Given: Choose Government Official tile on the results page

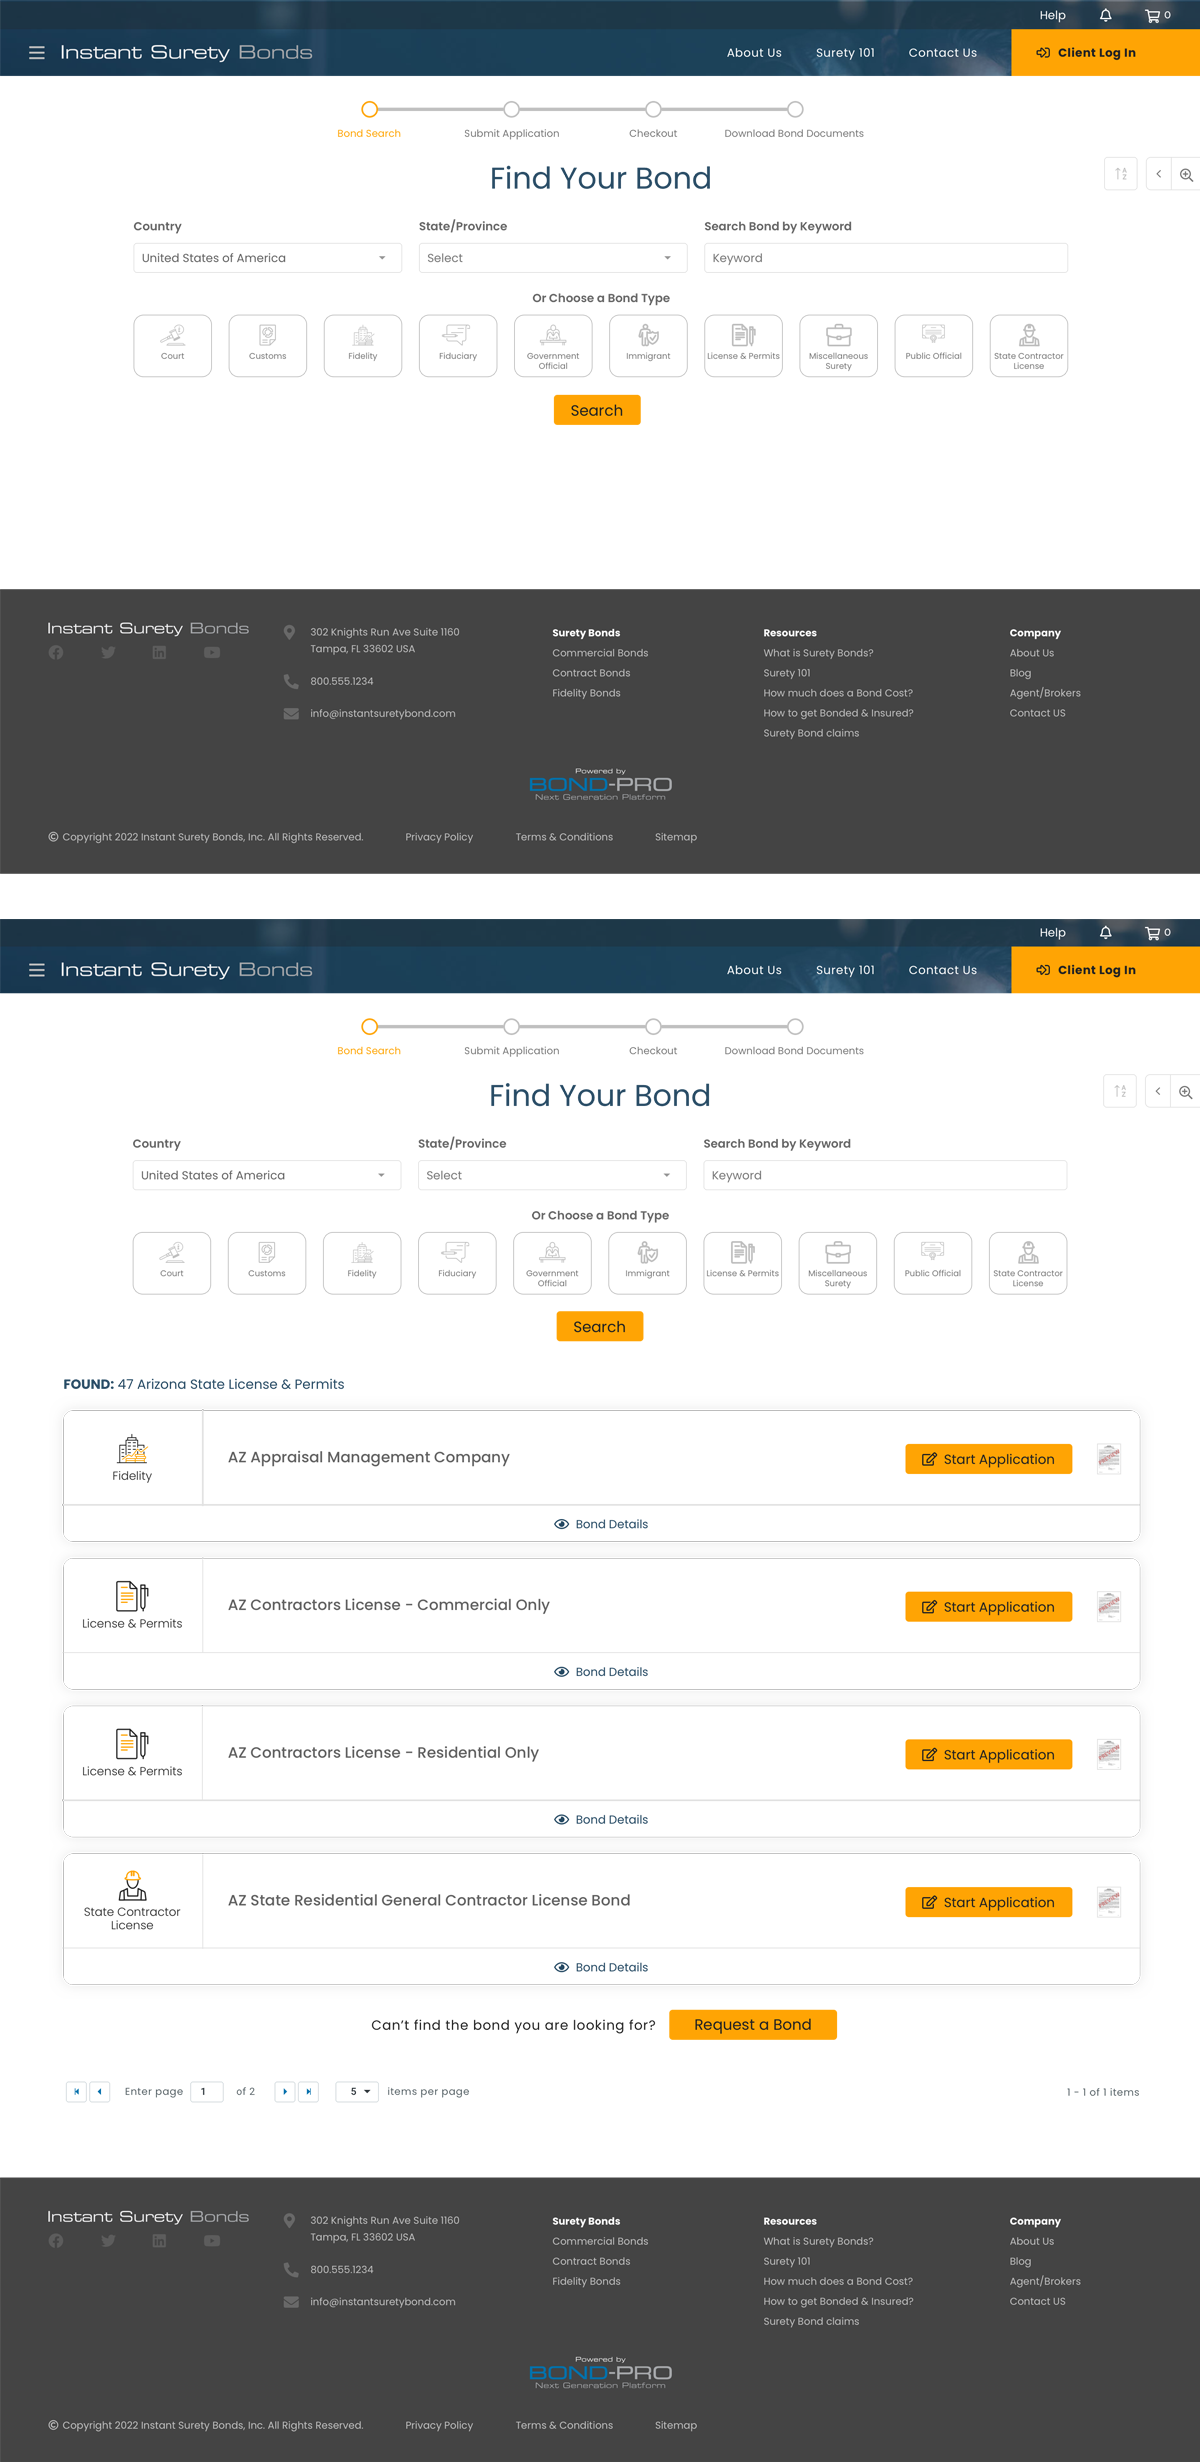Looking at the screenshot, I should click(x=552, y=1263).
